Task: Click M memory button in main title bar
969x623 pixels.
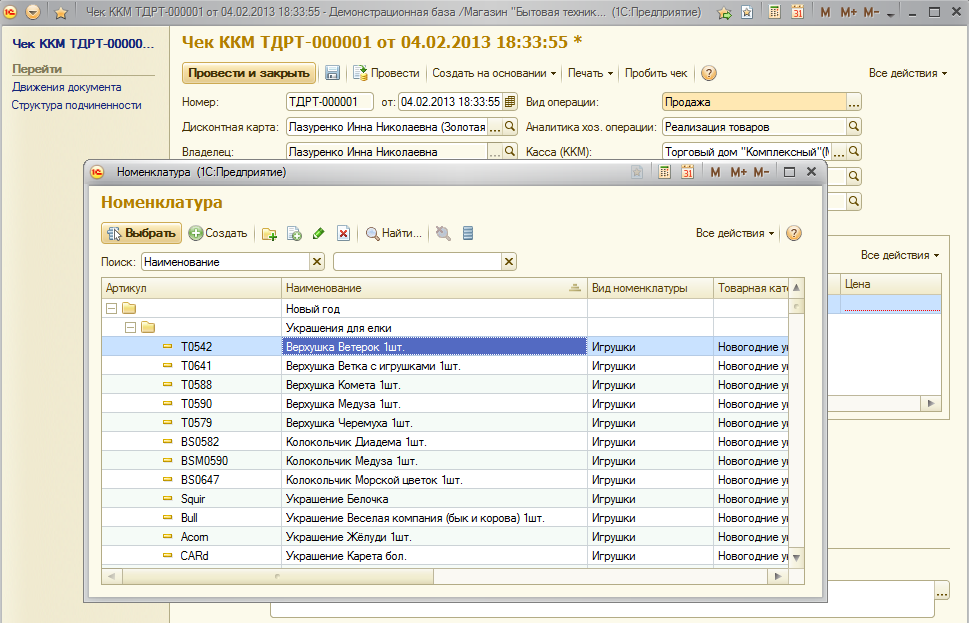Action: [x=826, y=12]
